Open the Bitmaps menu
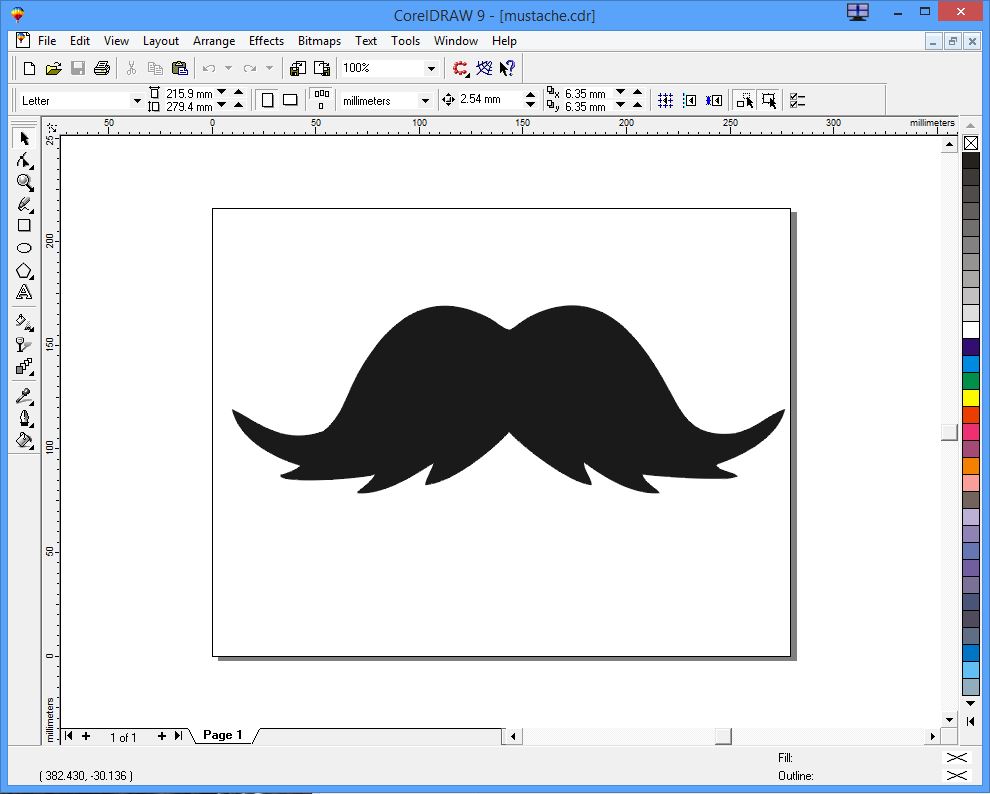The image size is (990, 794). pos(319,41)
